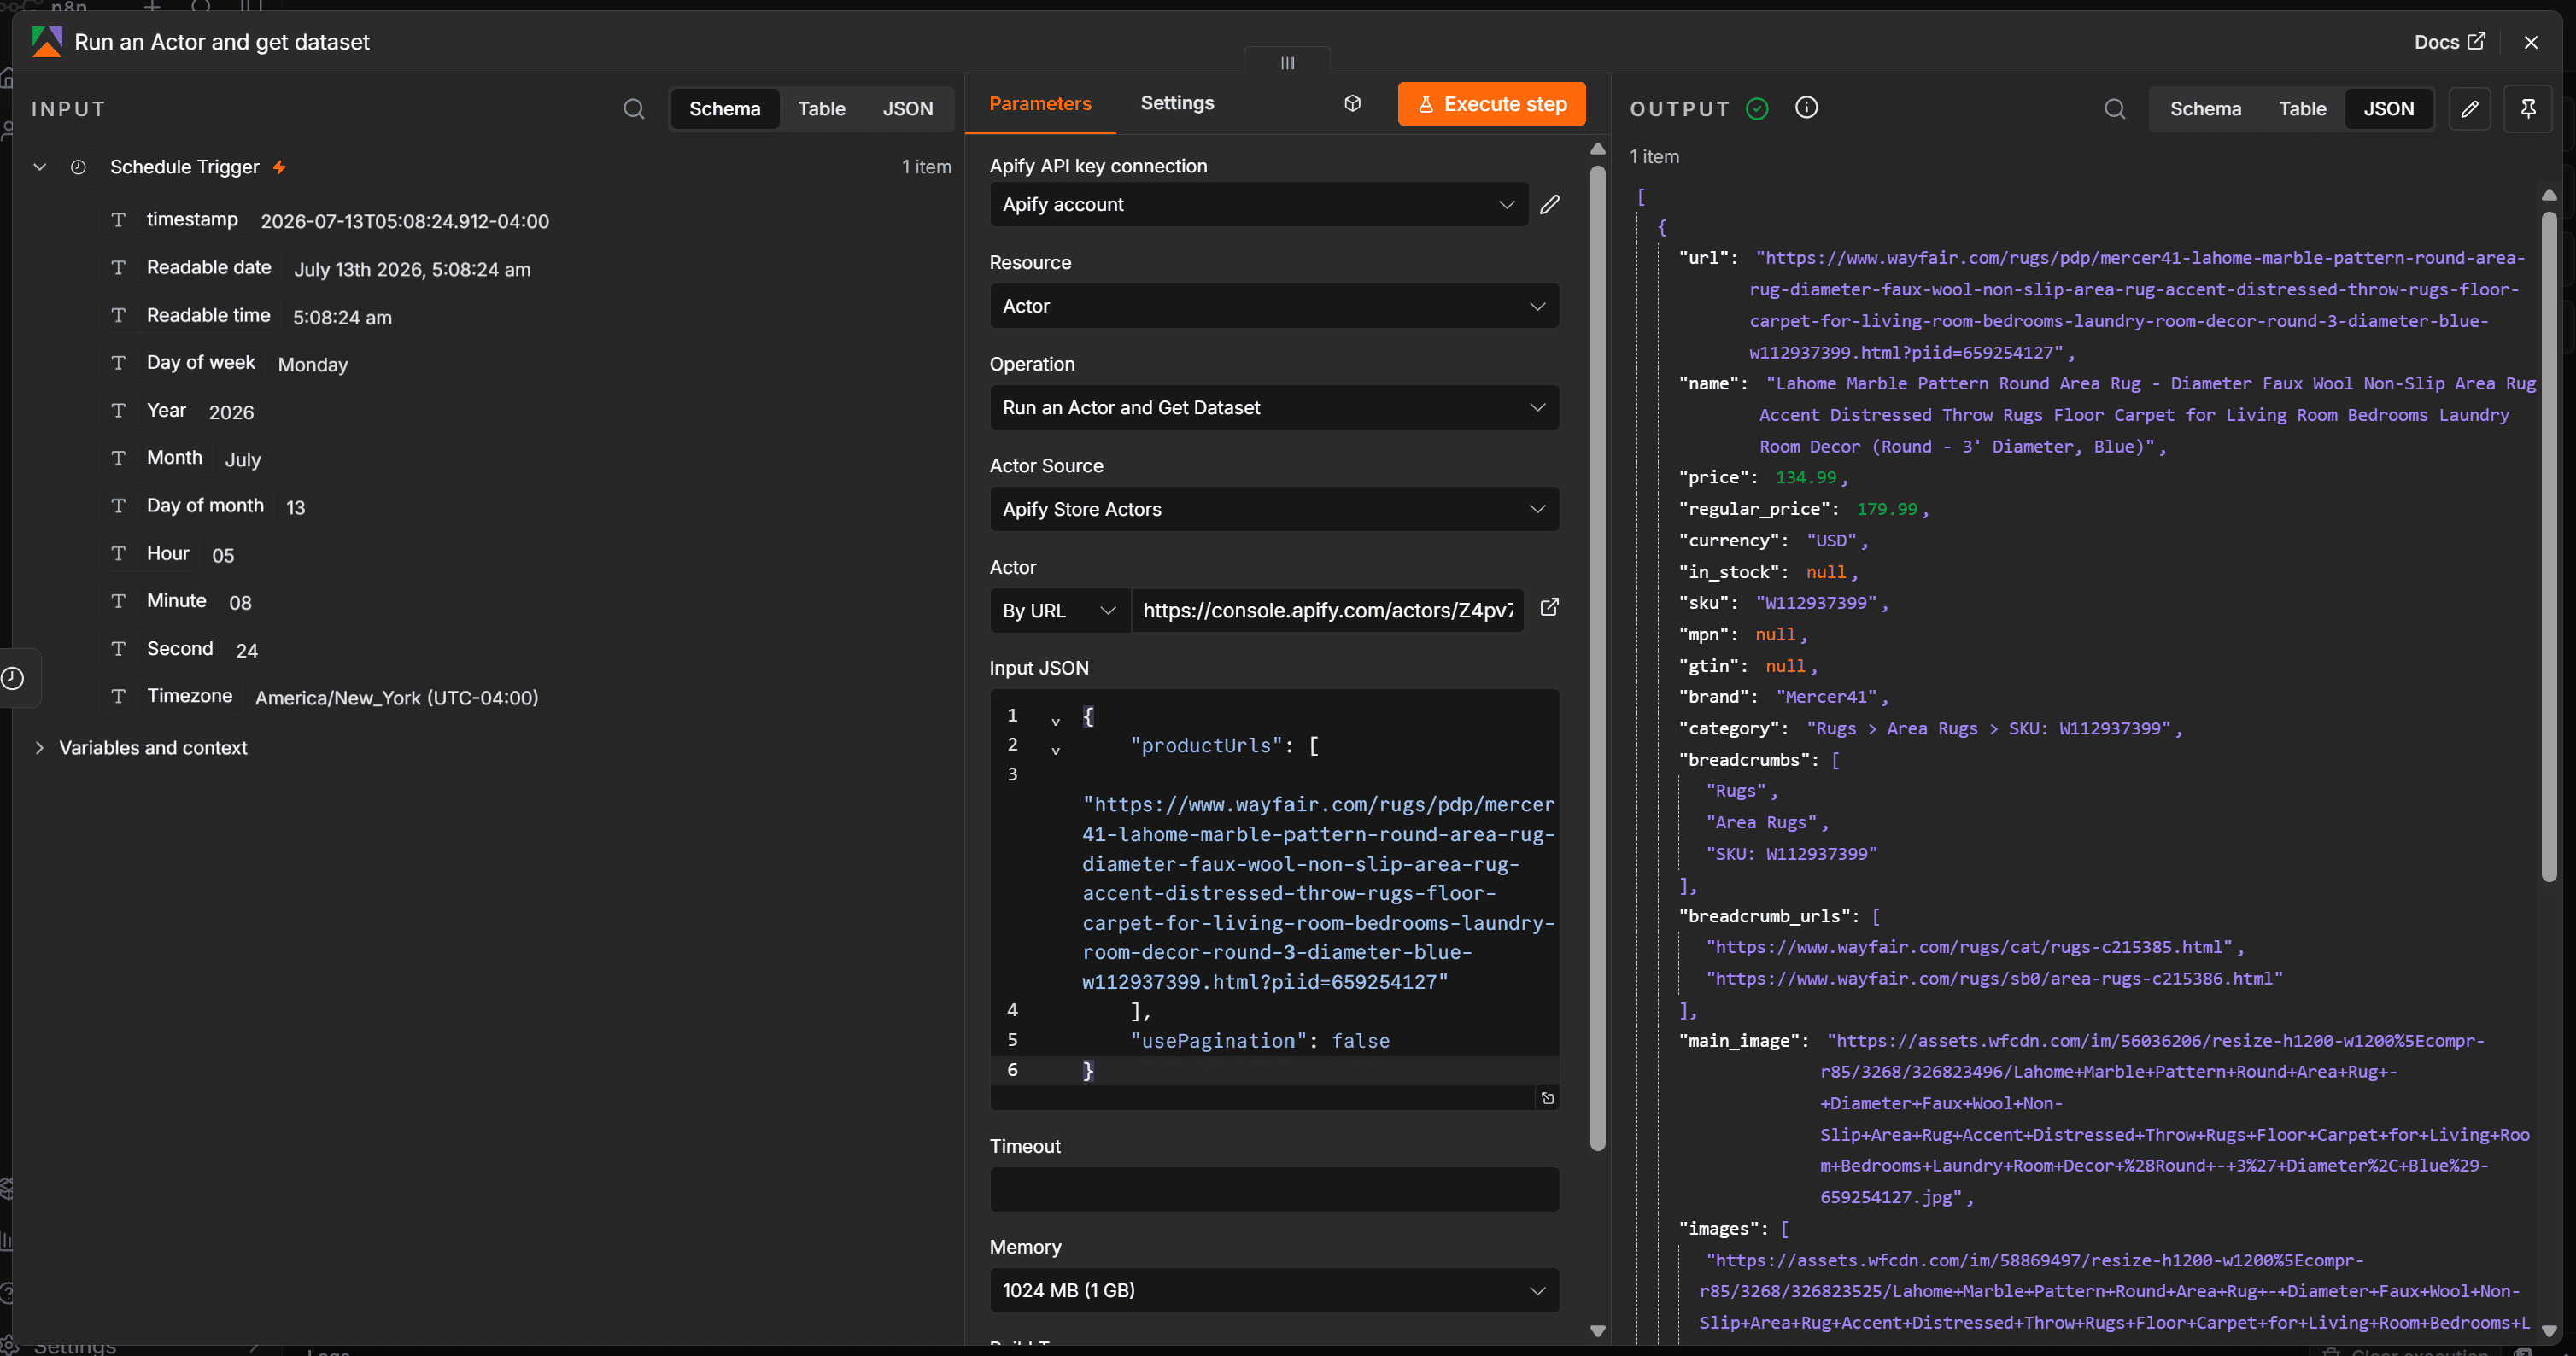2576x1356 pixels.
Task: Click the Schedule Trigger clock icon
Action: (78, 167)
